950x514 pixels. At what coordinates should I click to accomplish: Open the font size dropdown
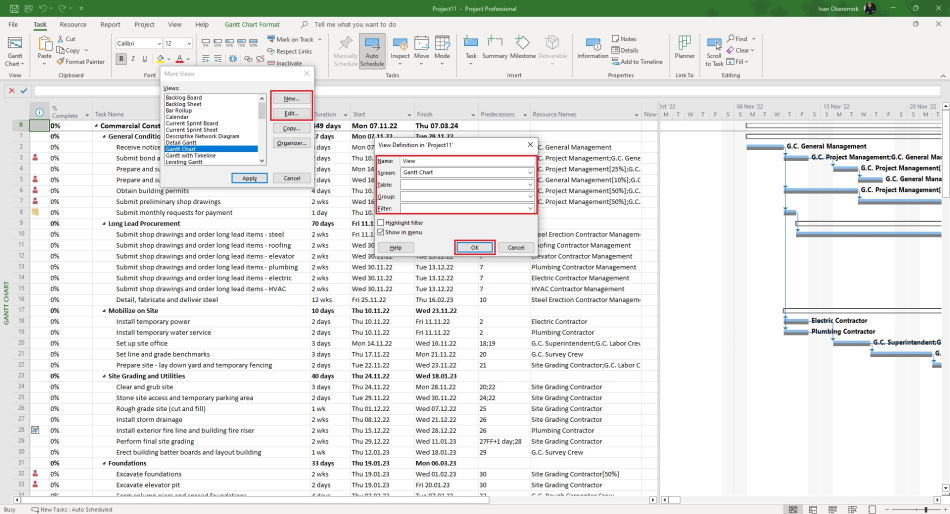[189, 44]
